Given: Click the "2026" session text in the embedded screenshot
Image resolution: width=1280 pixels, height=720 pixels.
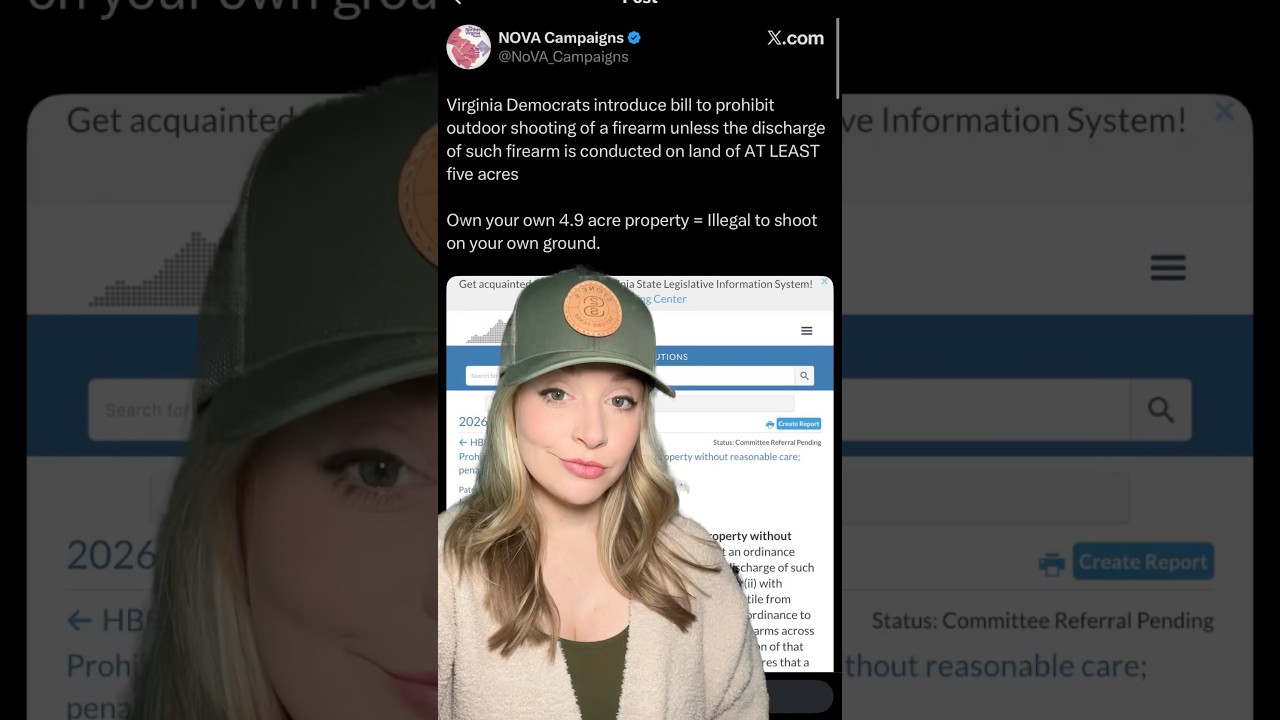Looking at the screenshot, I should pyautogui.click(x=473, y=422).
